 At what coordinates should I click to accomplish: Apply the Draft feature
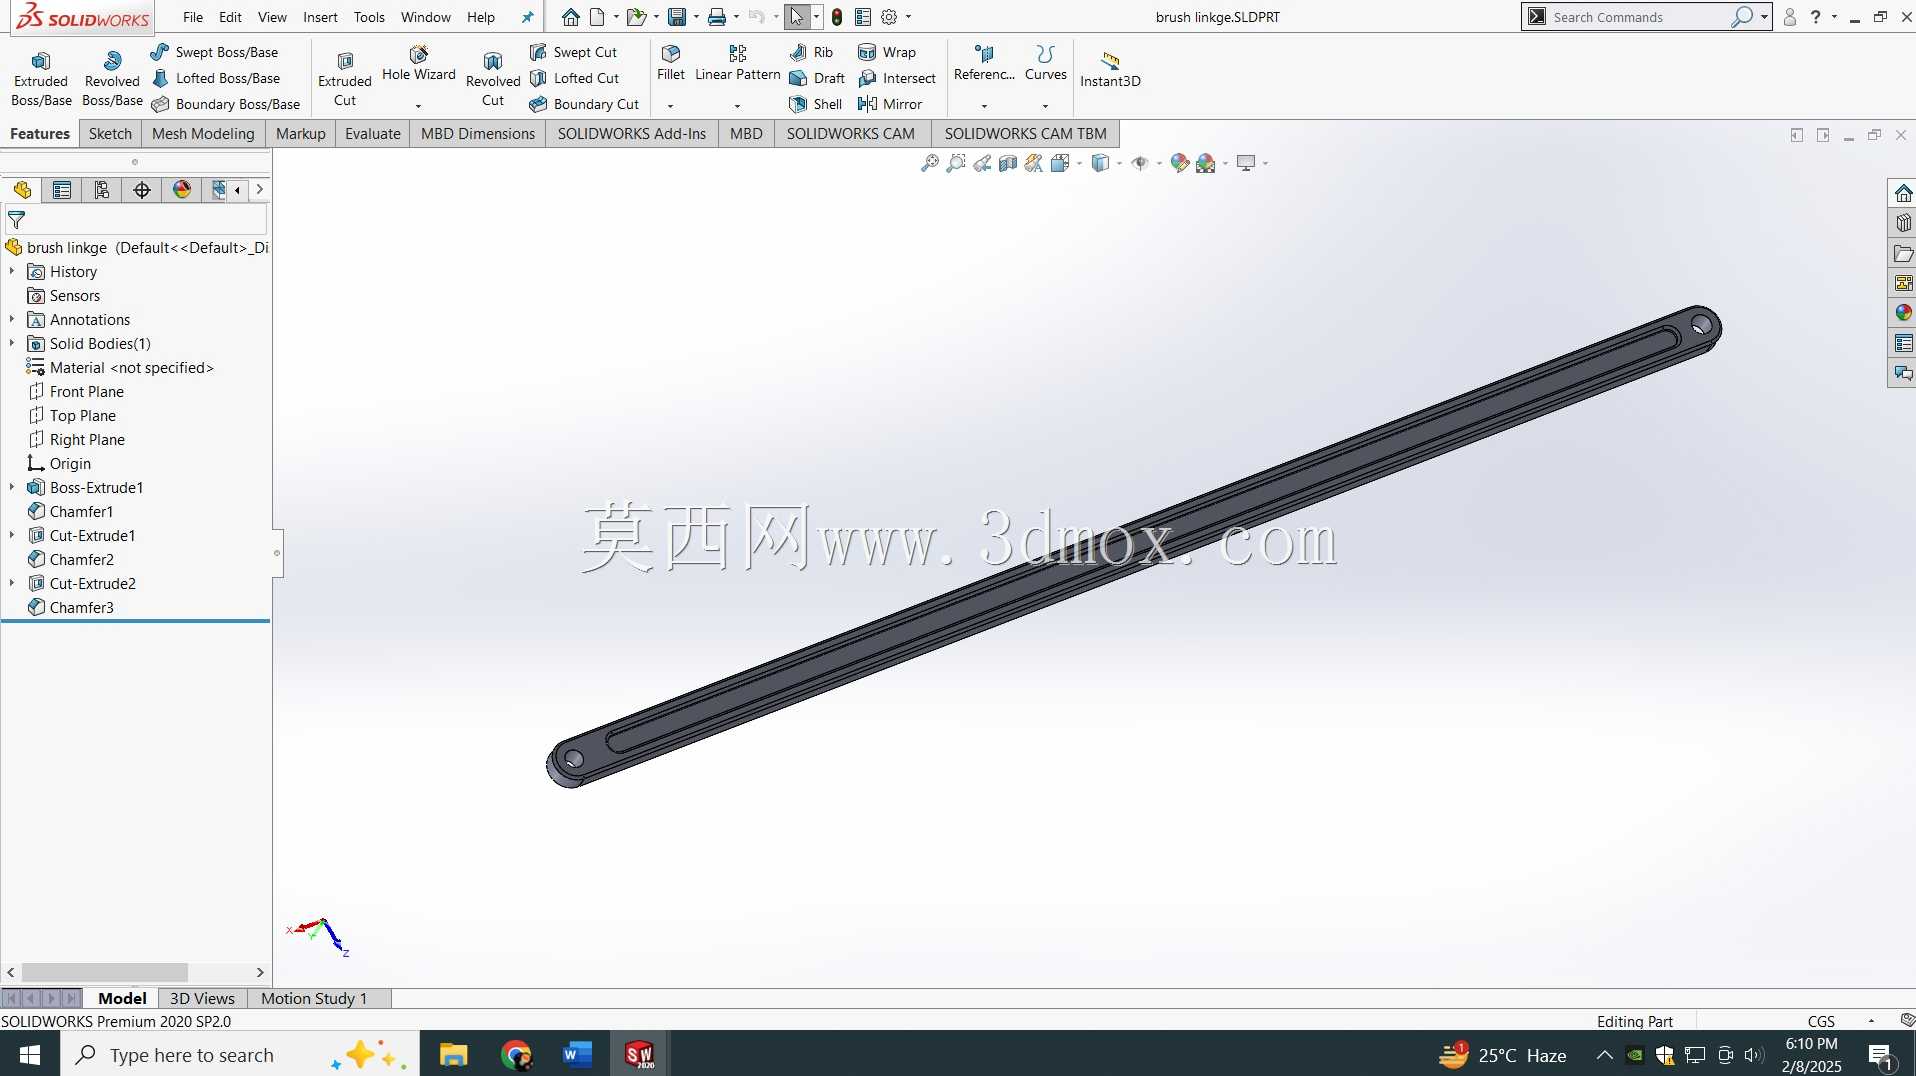[x=817, y=78]
